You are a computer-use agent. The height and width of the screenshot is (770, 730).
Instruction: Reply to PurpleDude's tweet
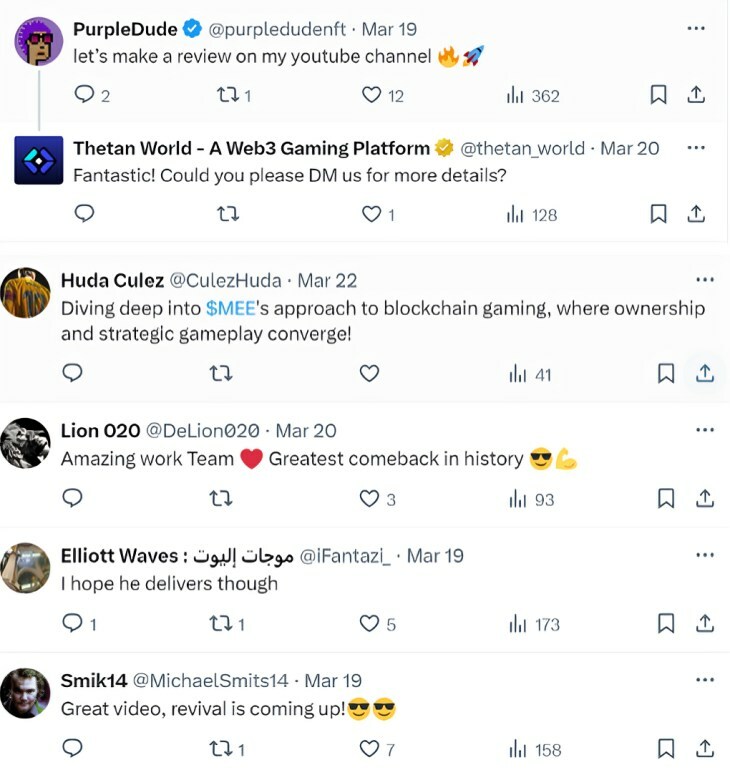tap(85, 95)
